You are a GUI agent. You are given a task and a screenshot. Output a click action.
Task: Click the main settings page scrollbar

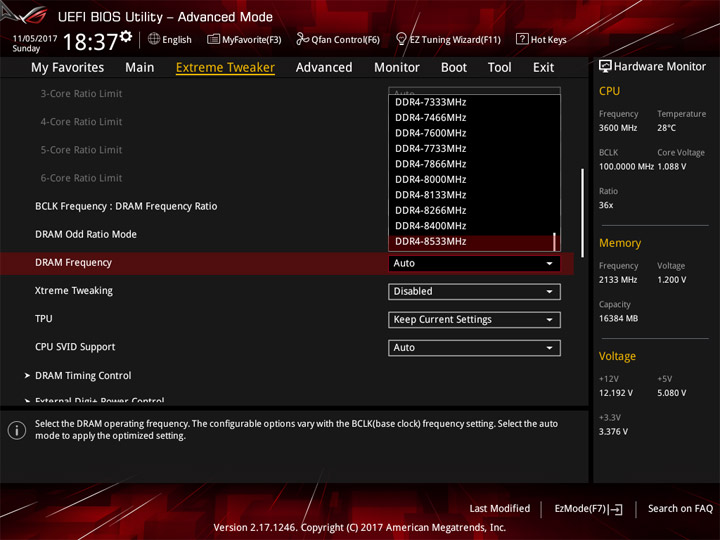(x=582, y=213)
